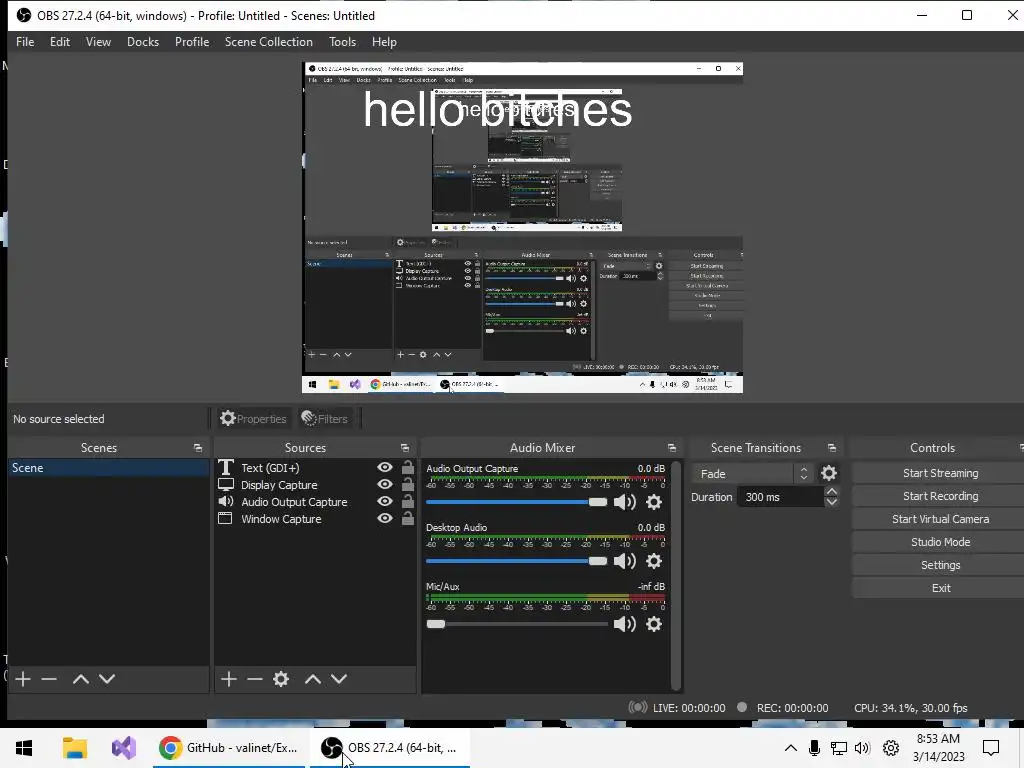
Task: Pop out the Scenes dock
Action: pos(198,448)
